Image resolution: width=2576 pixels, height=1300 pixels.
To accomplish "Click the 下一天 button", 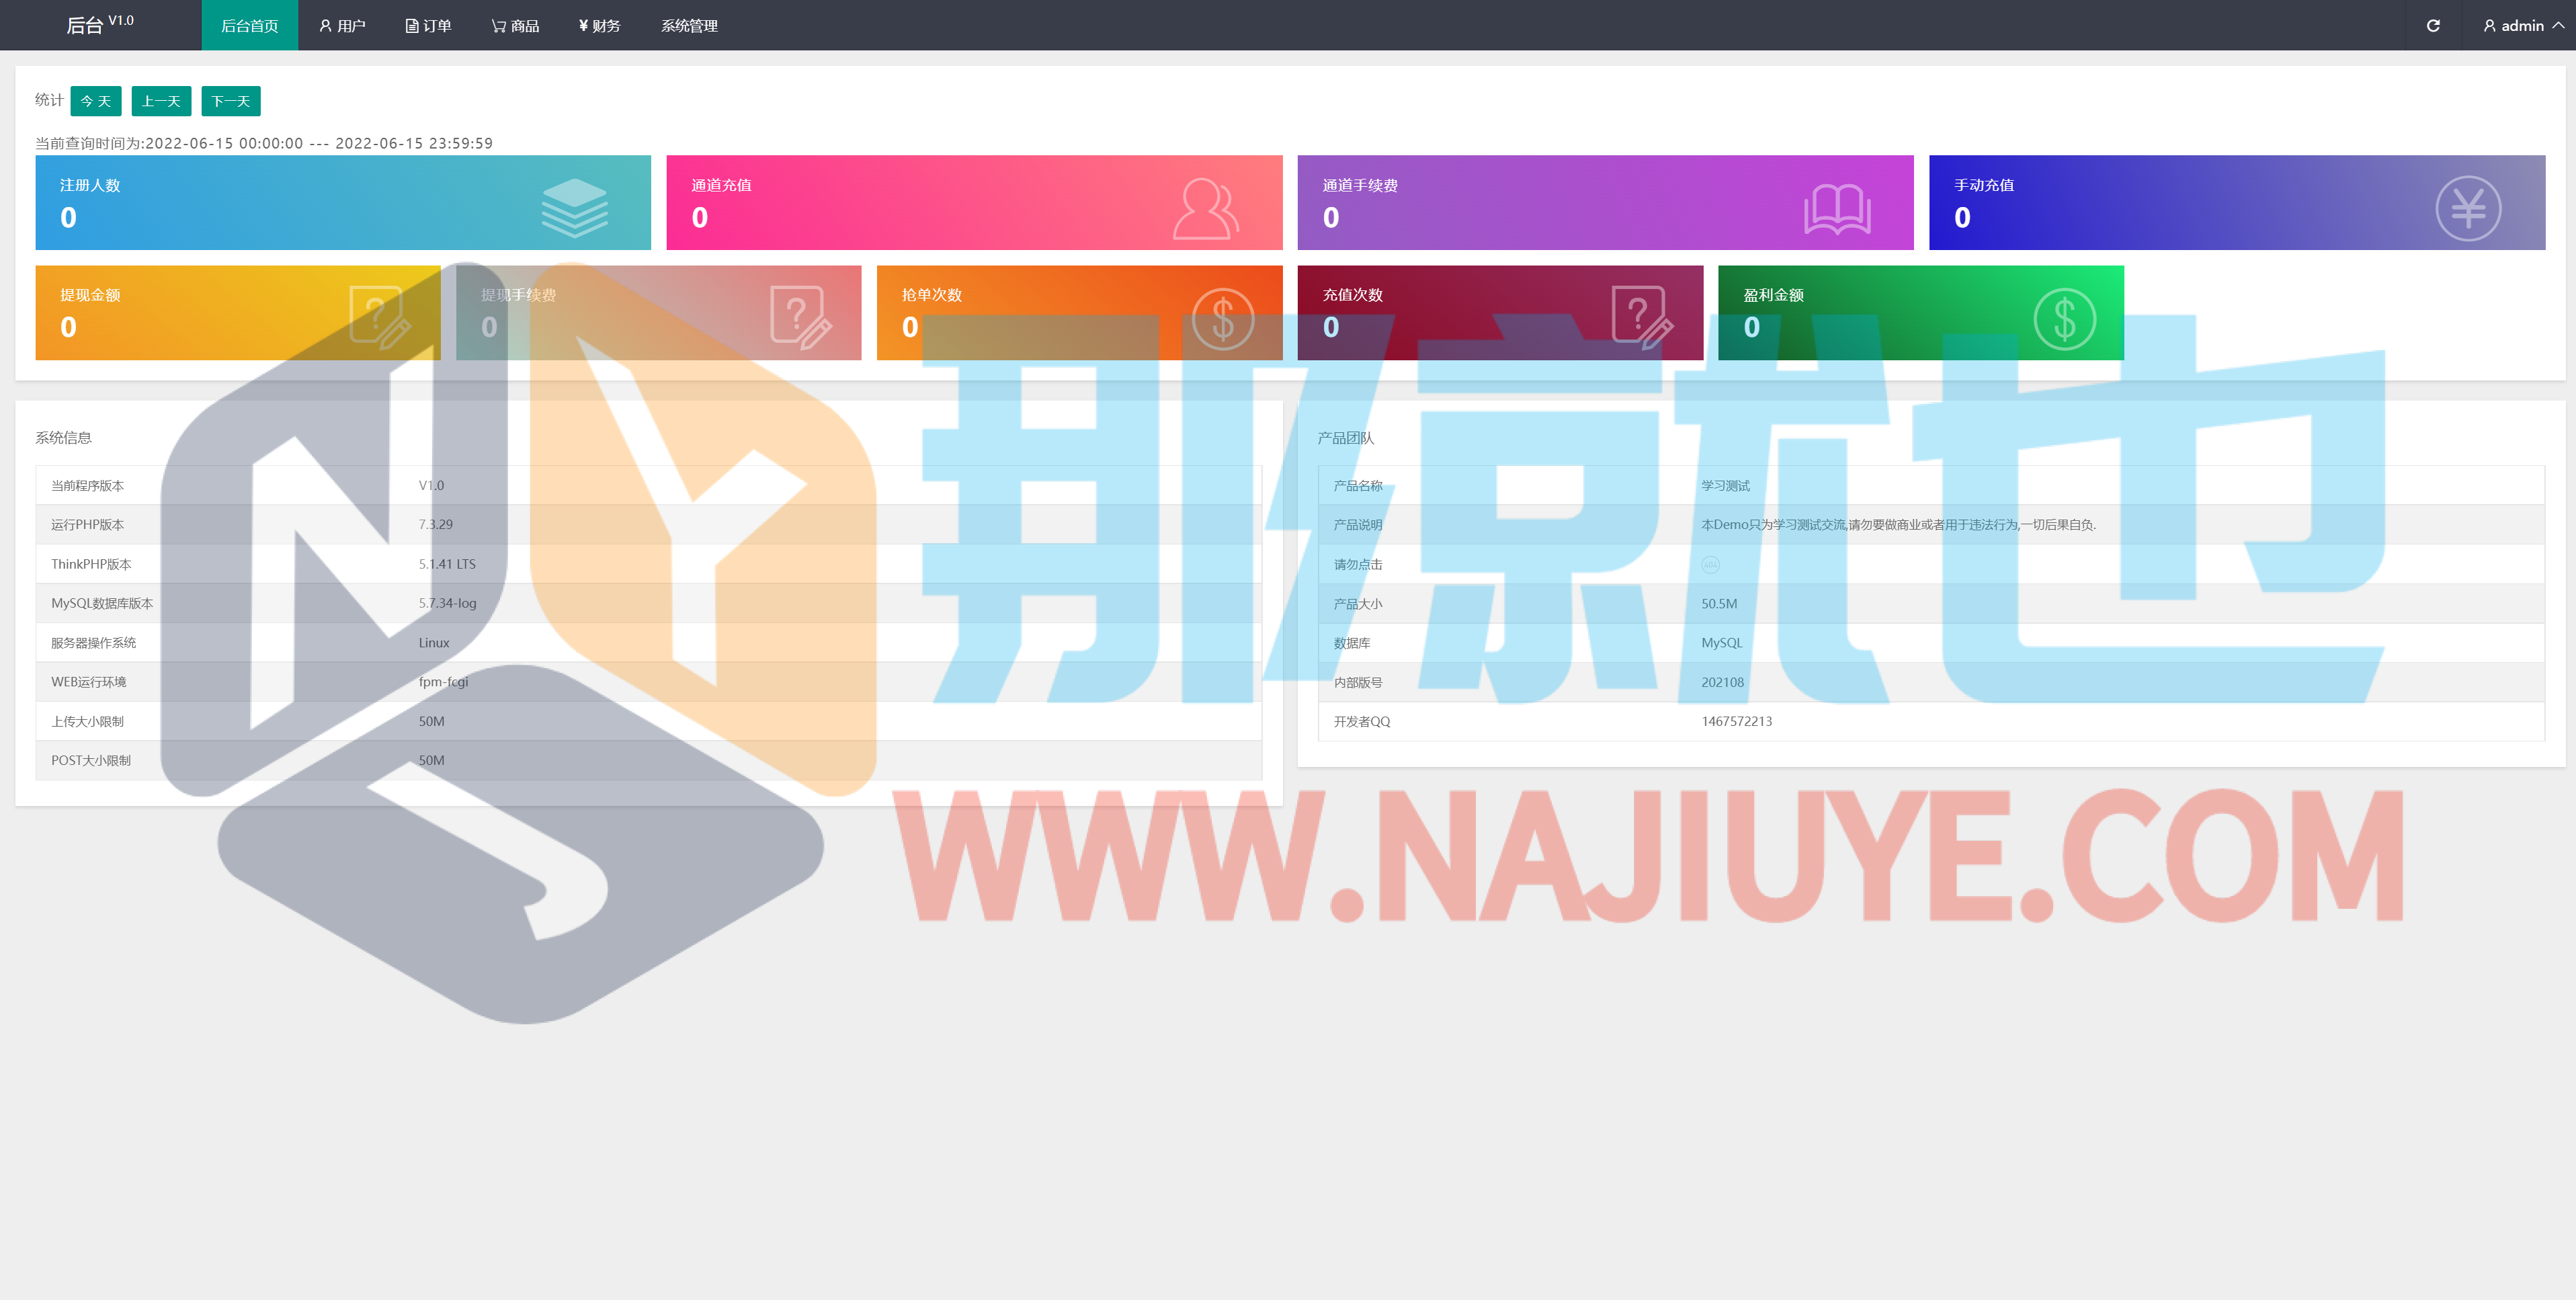I will (231, 101).
